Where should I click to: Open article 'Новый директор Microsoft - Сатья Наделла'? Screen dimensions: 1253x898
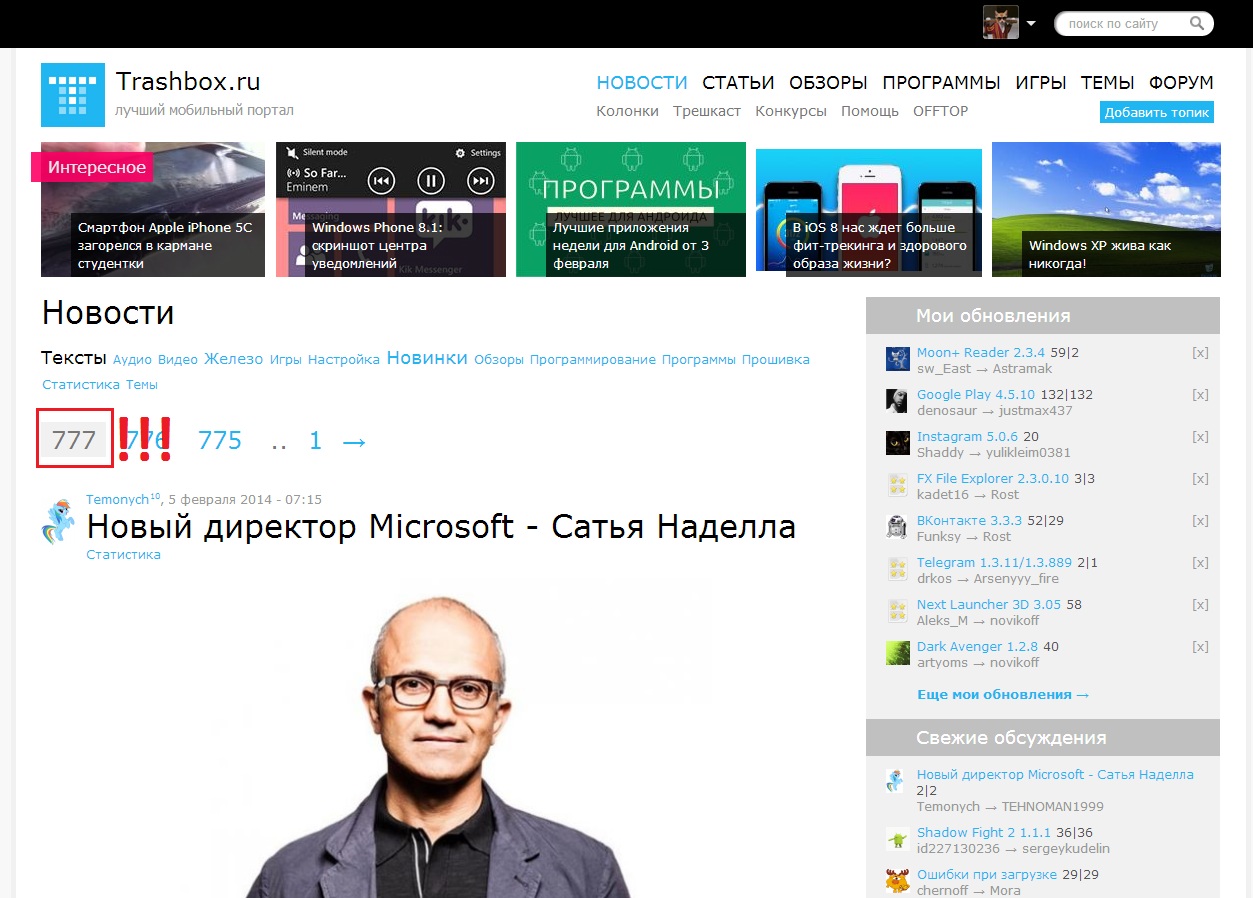point(440,526)
